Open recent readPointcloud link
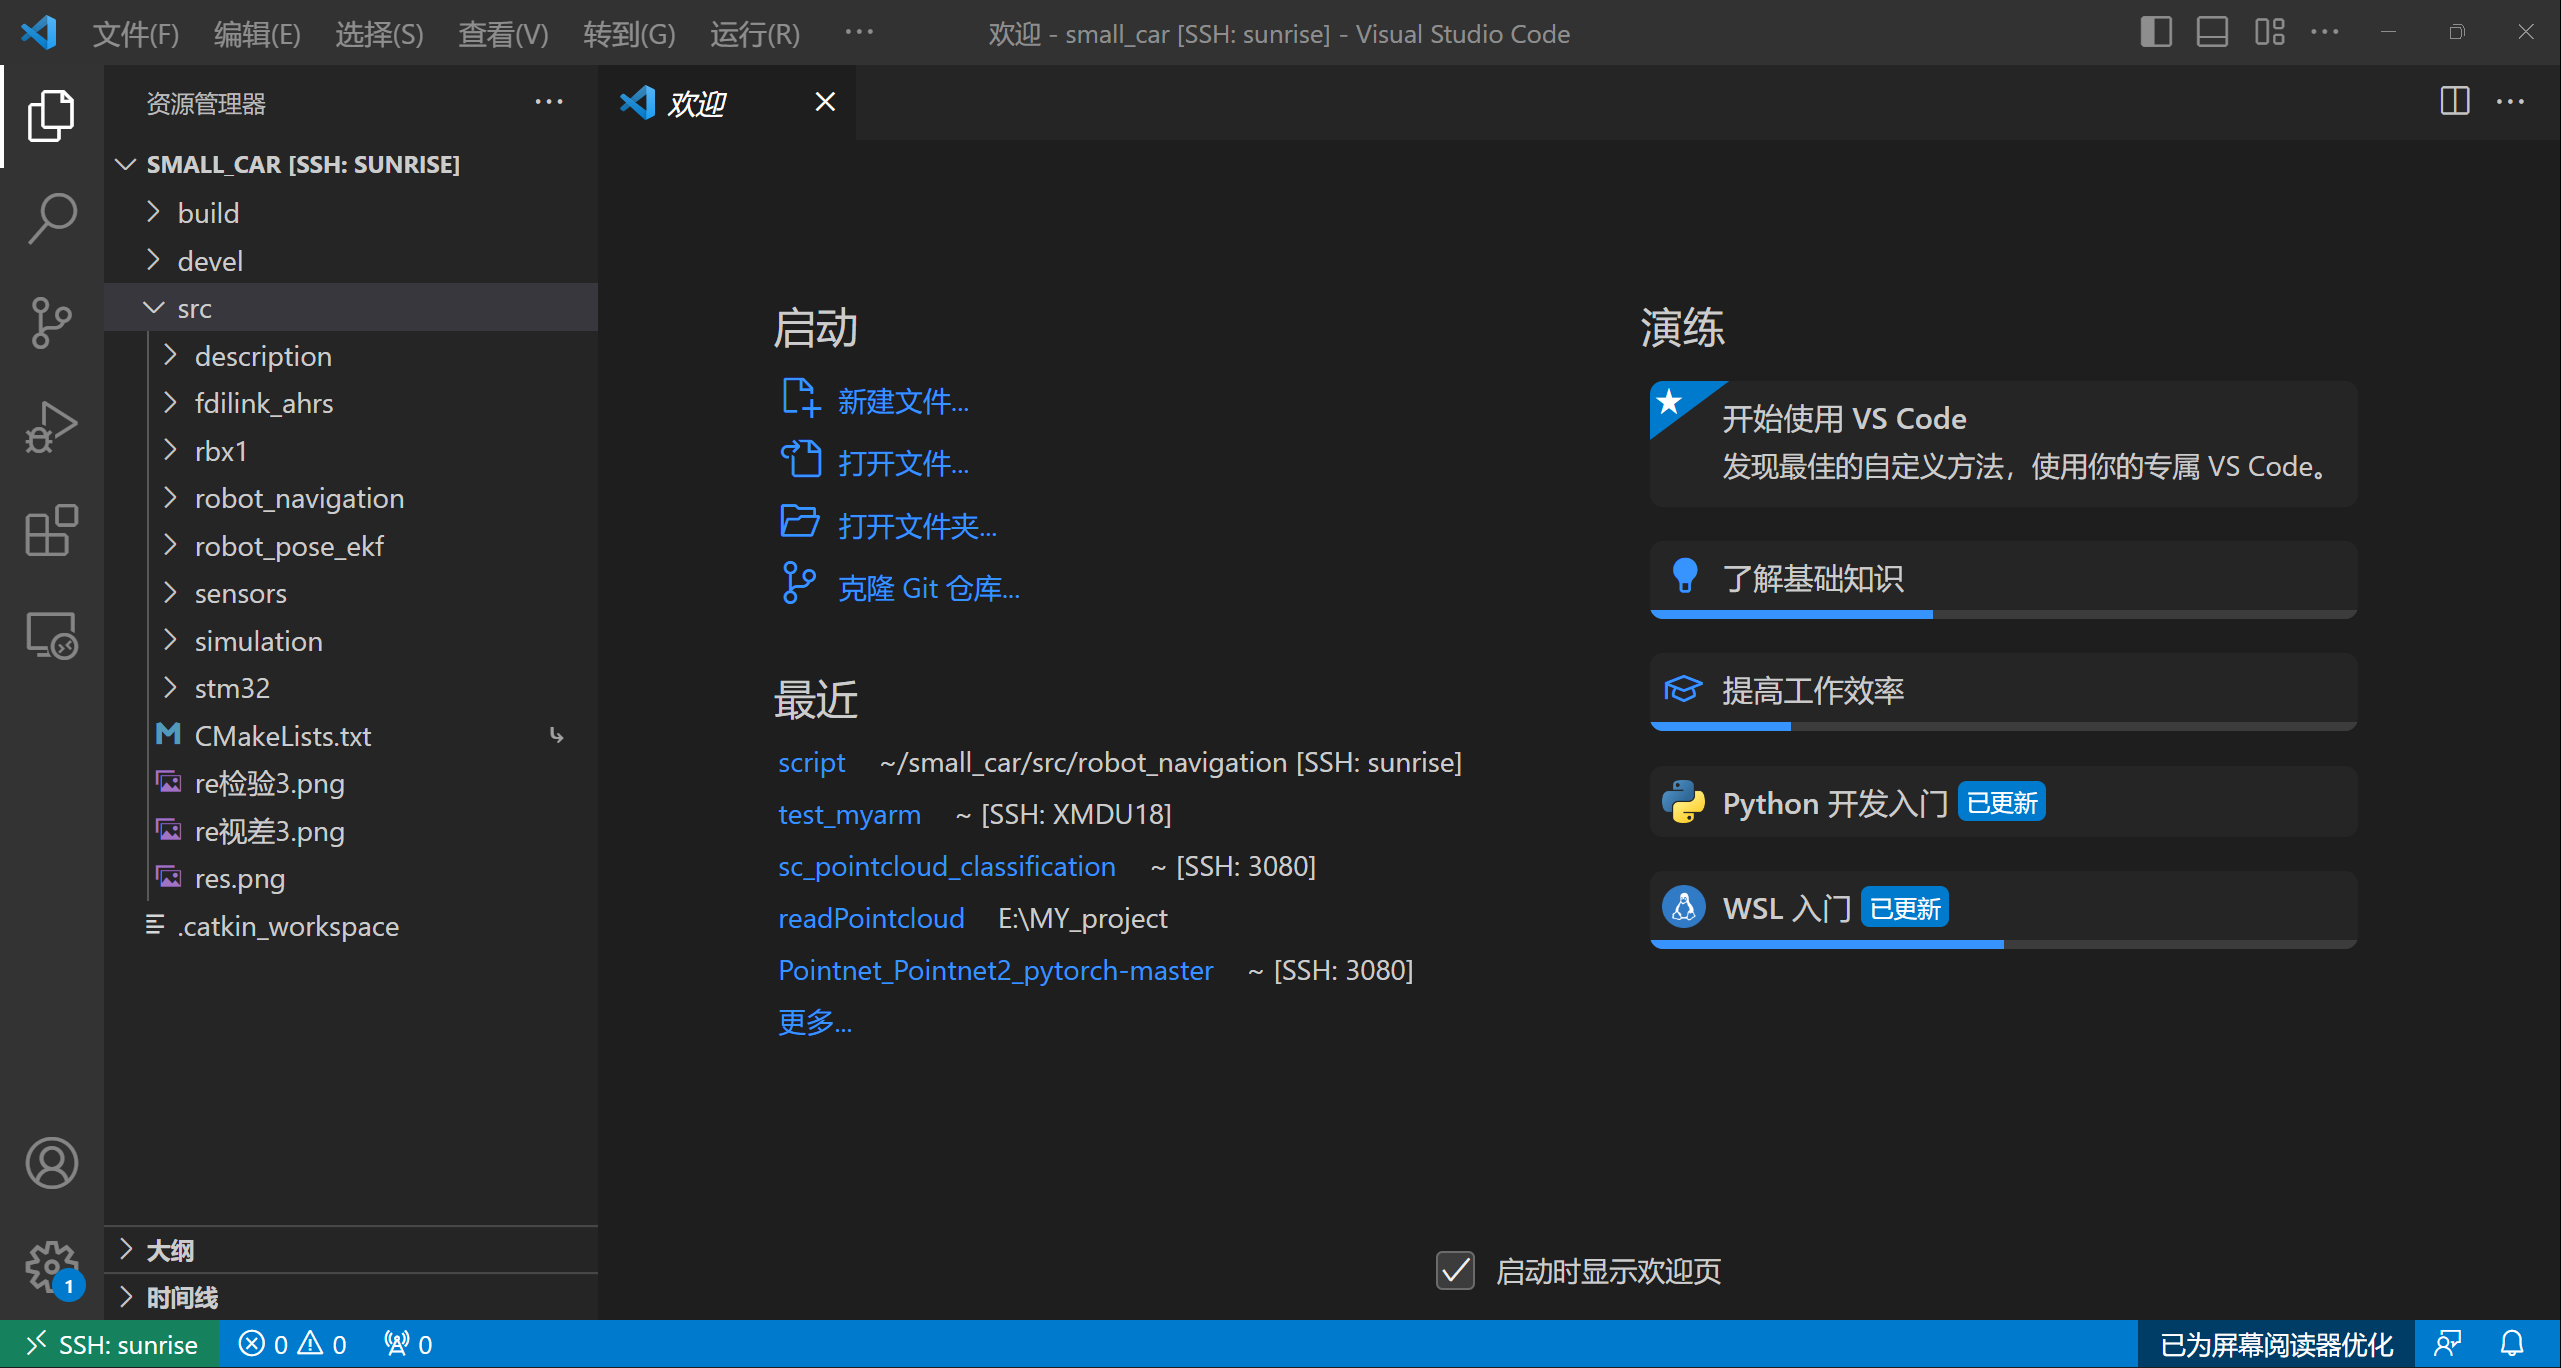The image size is (2561, 1368). (870, 918)
